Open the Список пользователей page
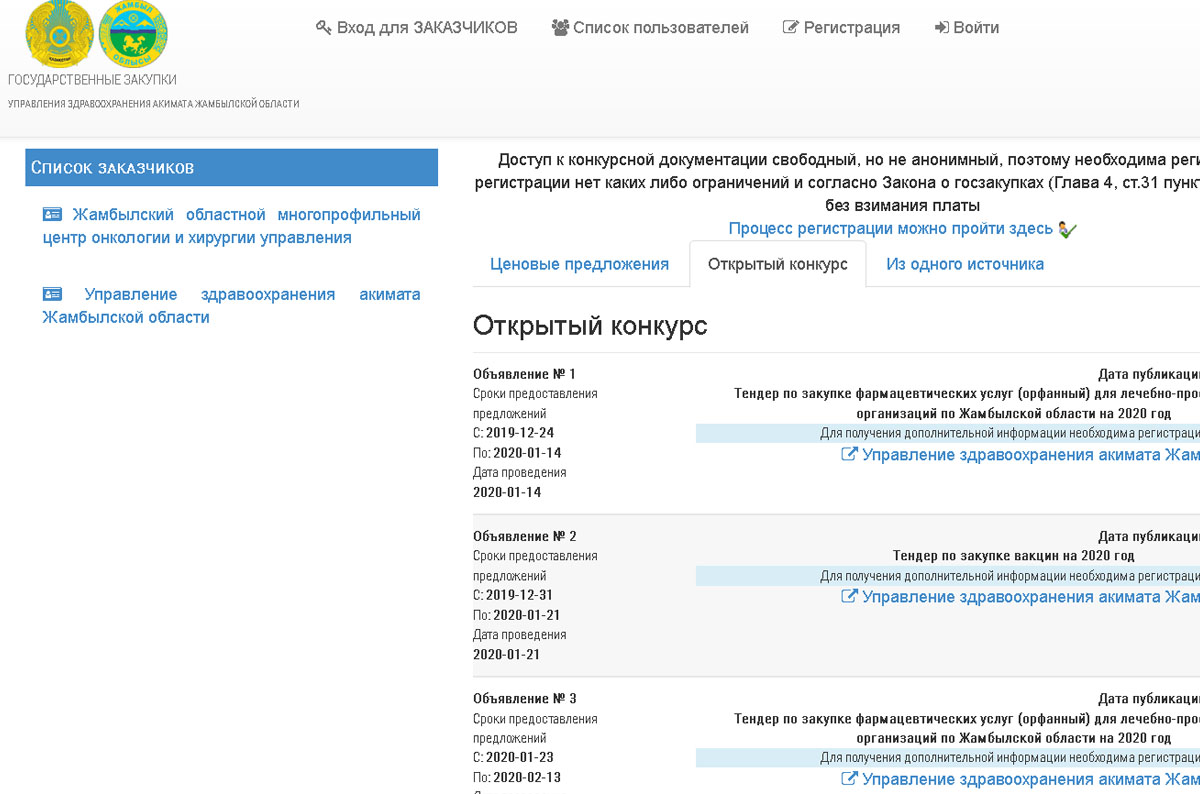 pyautogui.click(x=660, y=28)
